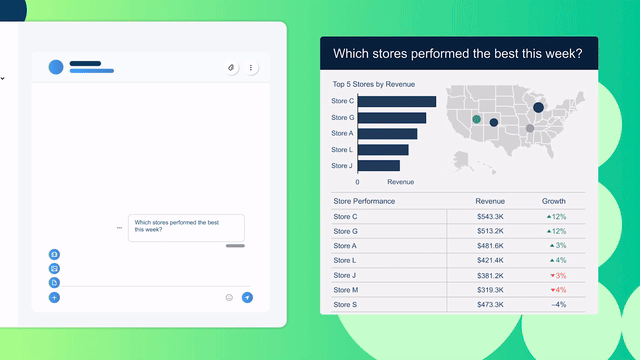The image size is (640, 360).
Task: Click the camera attachment icon
Action: 54,255
